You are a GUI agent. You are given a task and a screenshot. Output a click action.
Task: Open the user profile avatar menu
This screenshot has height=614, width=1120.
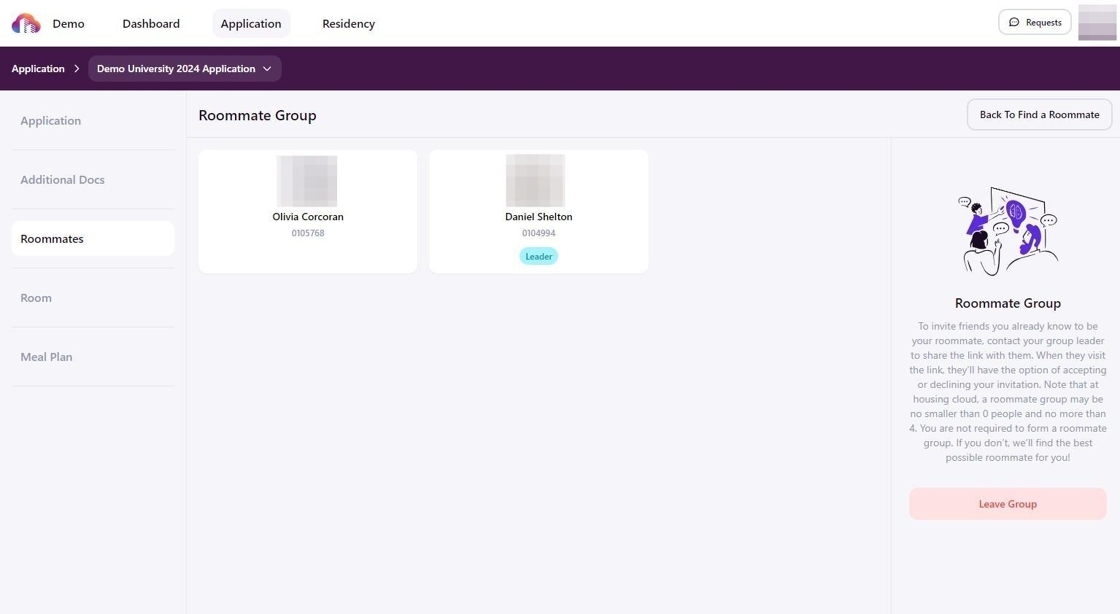1097,23
